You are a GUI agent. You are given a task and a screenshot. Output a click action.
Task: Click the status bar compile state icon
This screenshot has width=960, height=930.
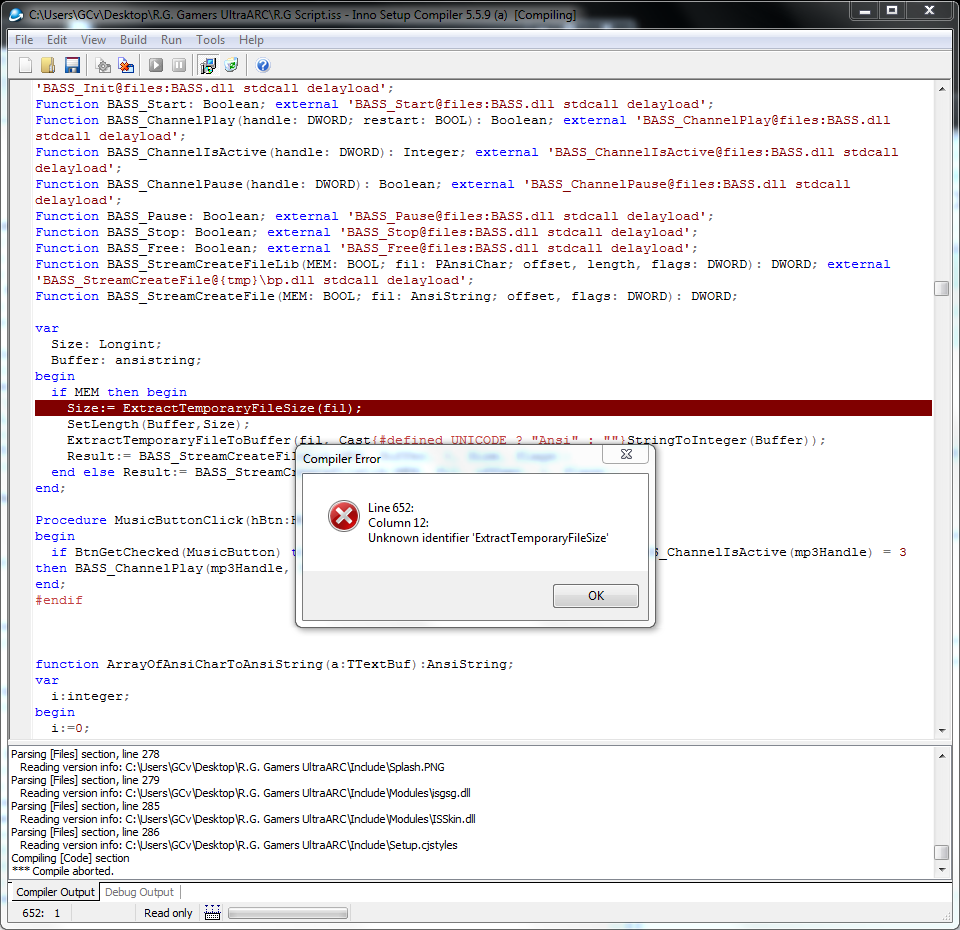coord(212,912)
